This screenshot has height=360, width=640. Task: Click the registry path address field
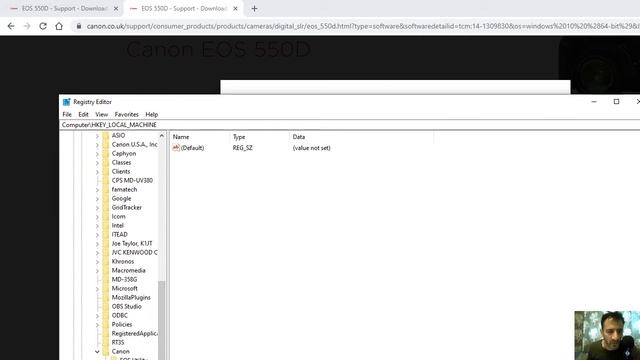[x=350, y=125]
